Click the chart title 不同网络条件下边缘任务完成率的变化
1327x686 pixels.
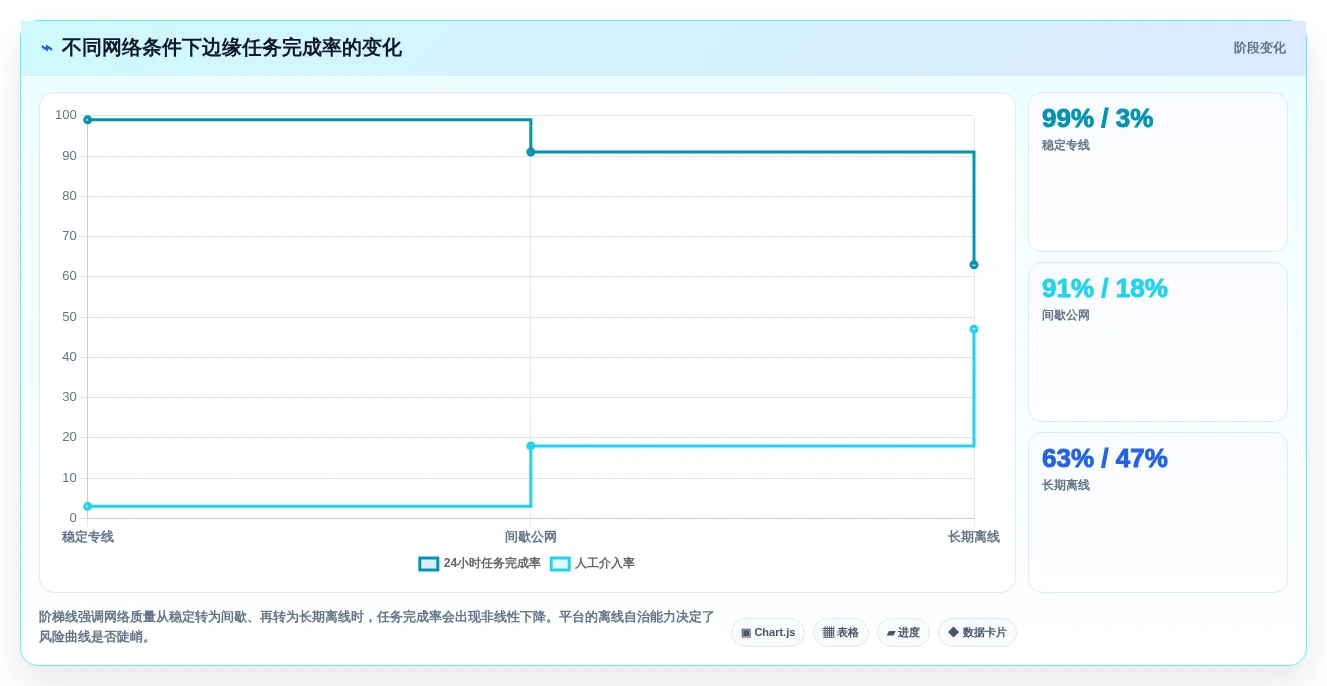tap(231, 48)
